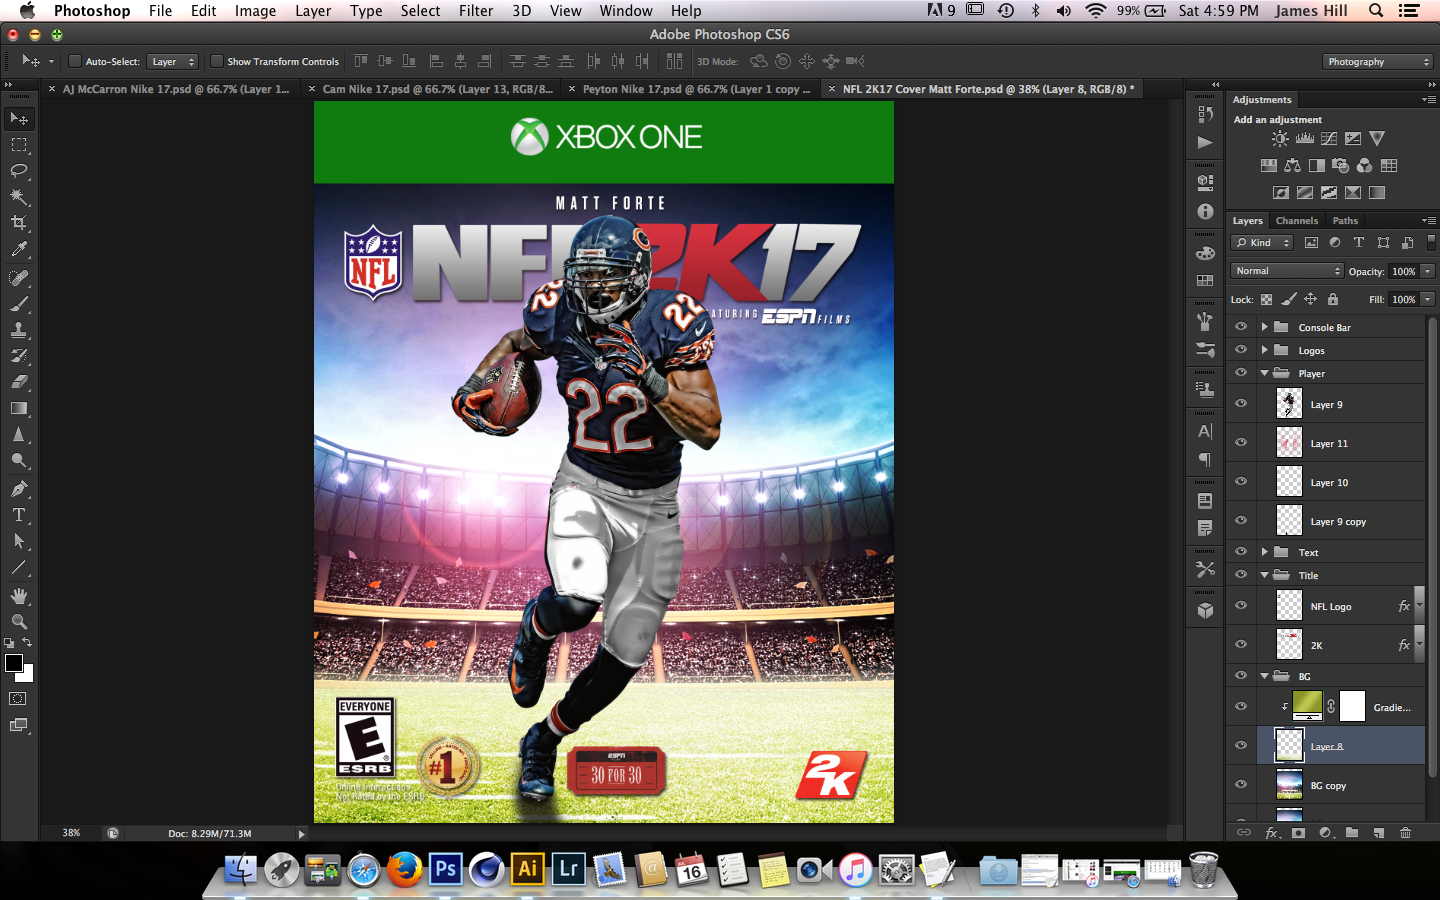Open the Auto-Select Layer dropdown
The height and width of the screenshot is (900, 1440).
pyautogui.click(x=173, y=62)
